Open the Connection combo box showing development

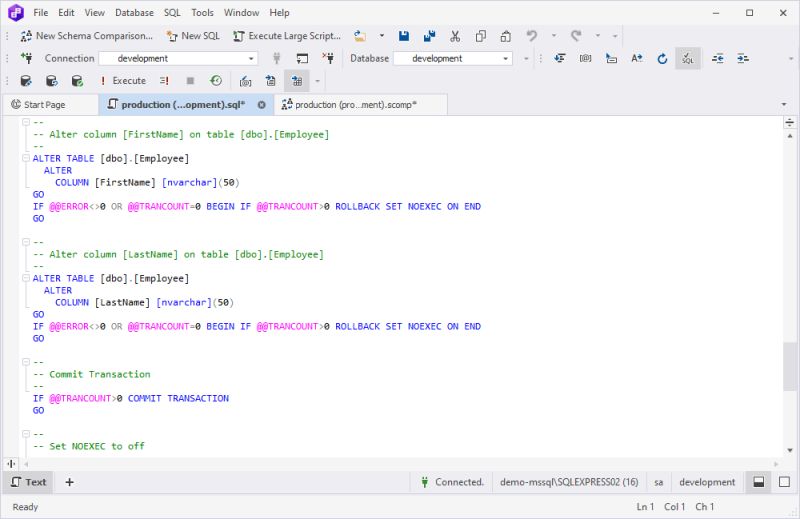coord(178,58)
